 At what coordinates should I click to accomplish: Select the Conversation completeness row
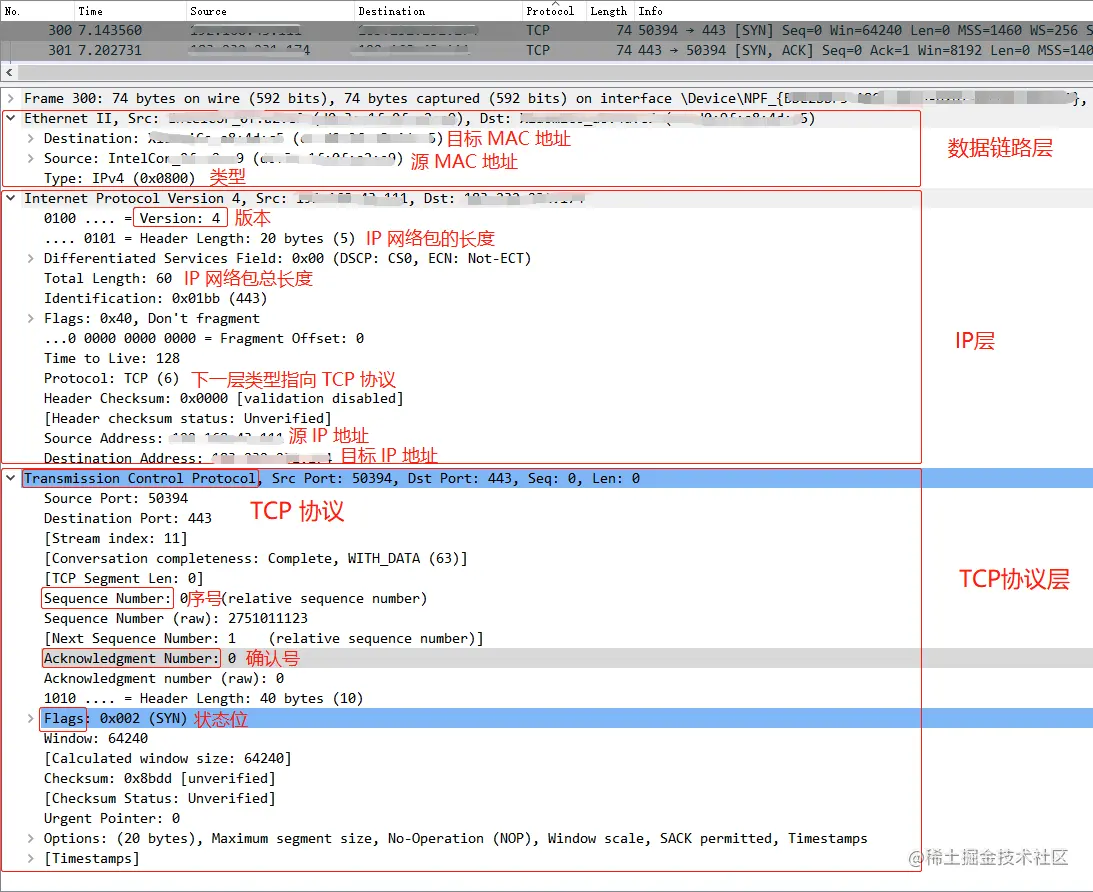click(256, 558)
